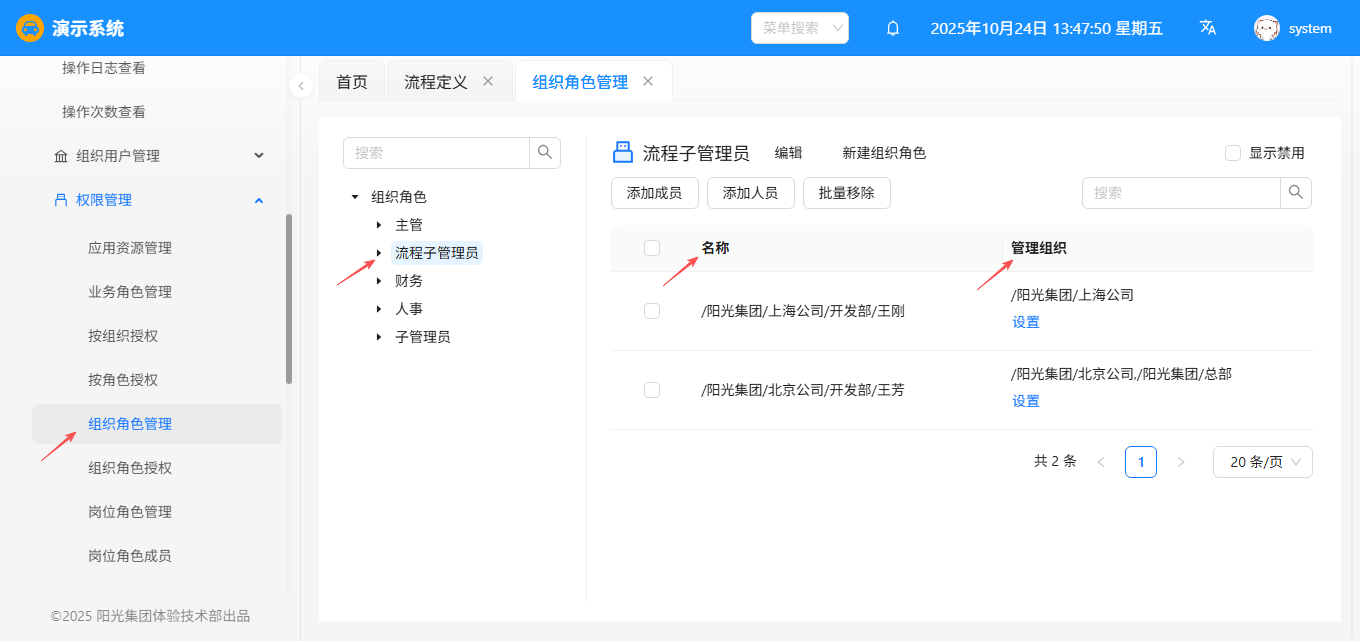This screenshot has width=1360, height=641.
Task: Open the 菜单搜索 dropdown
Action: (x=800, y=28)
